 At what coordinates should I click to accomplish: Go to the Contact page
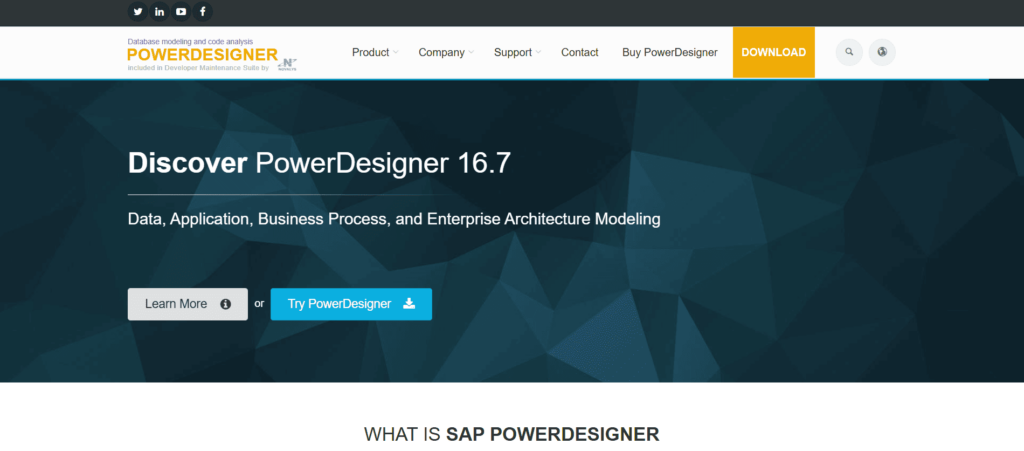tap(580, 52)
